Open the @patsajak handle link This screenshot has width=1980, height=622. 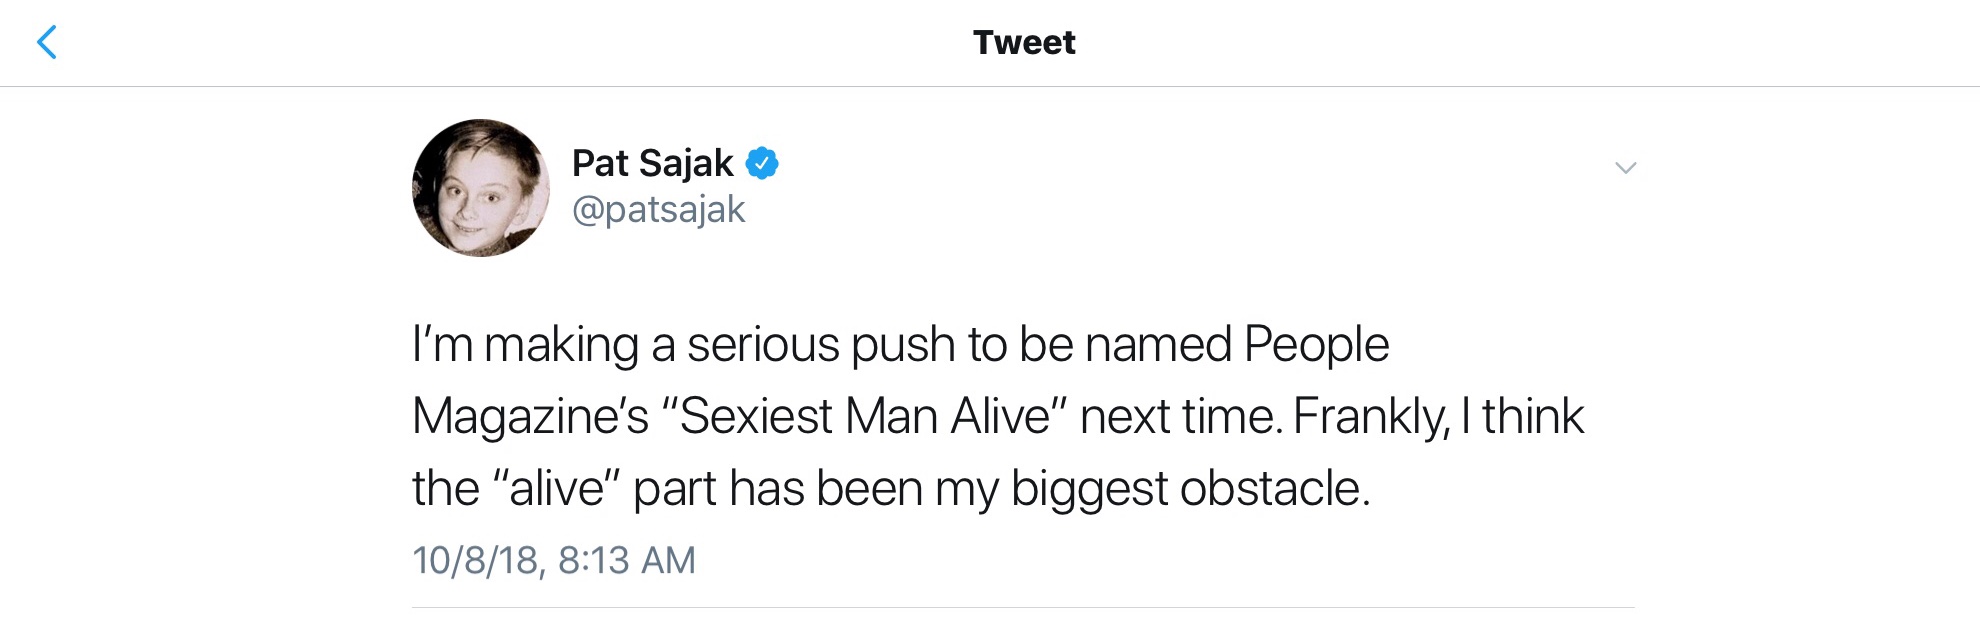pyautogui.click(x=658, y=210)
